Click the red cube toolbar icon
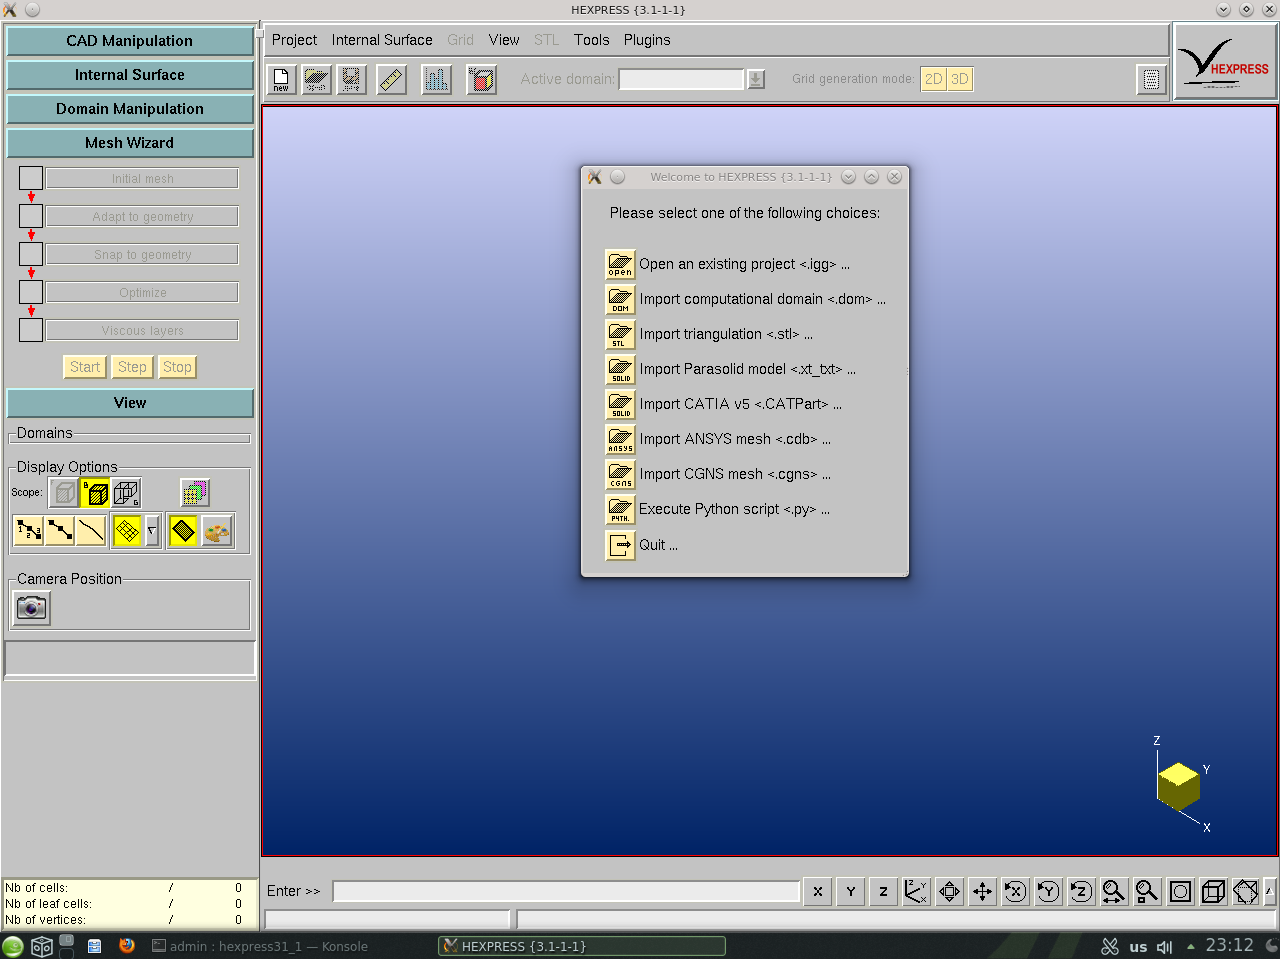 [482, 79]
